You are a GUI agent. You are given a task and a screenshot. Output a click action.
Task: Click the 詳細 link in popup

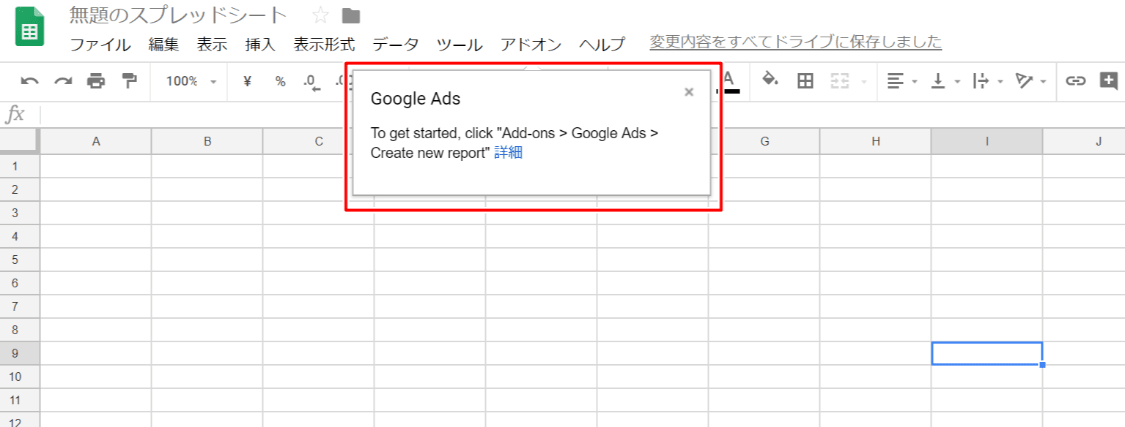click(x=509, y=153)
